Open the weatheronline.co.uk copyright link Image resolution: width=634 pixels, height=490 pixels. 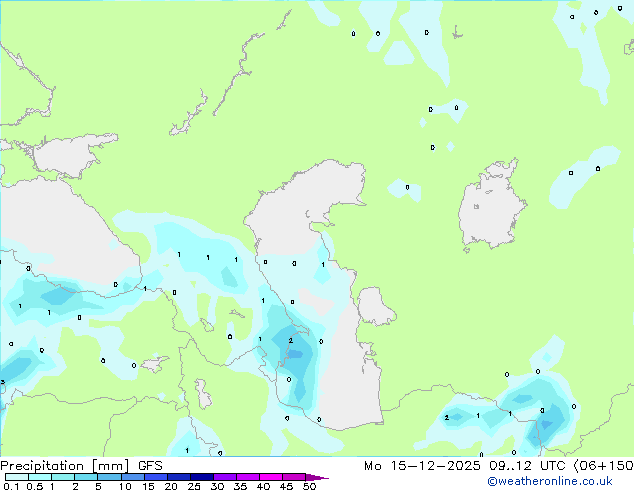coord(550,481)
